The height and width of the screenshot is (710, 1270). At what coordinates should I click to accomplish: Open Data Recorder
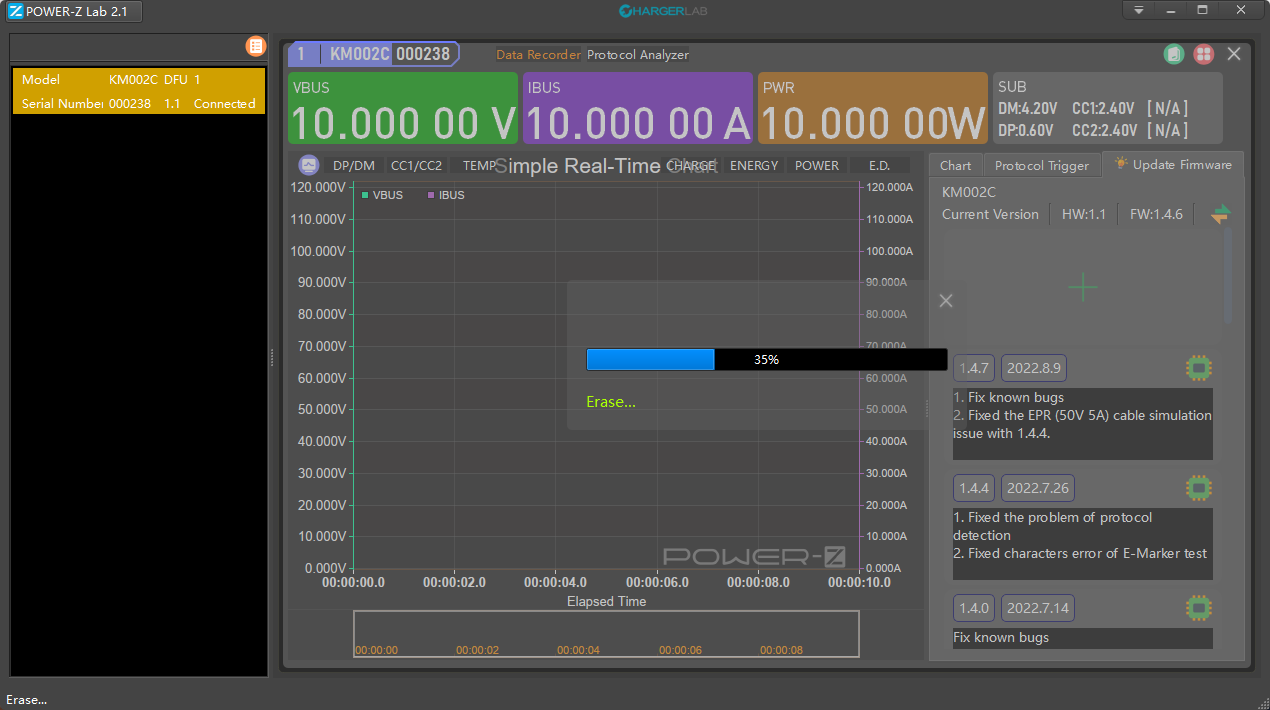[x=537, y=55]
